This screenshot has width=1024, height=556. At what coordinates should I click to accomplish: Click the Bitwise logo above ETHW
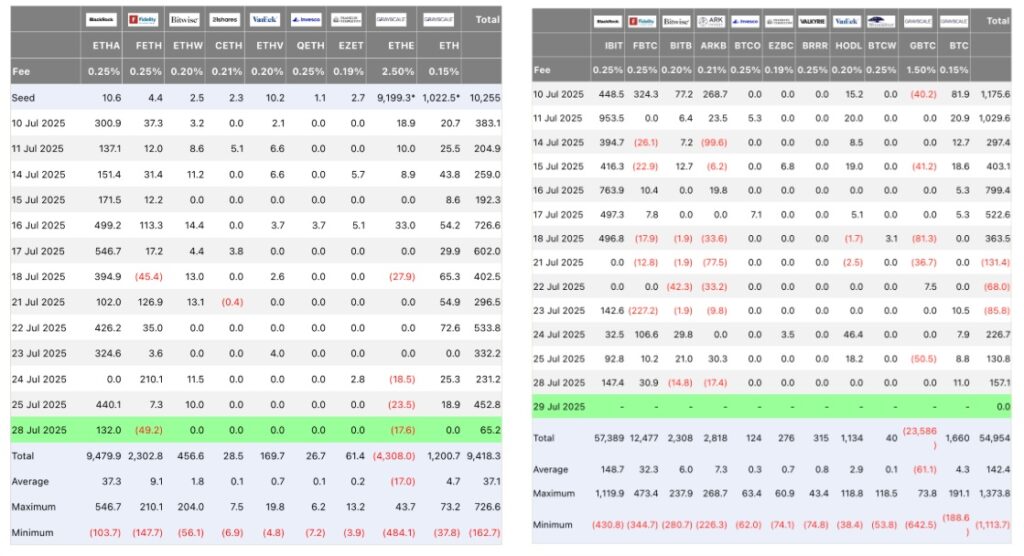click(184, 20)
